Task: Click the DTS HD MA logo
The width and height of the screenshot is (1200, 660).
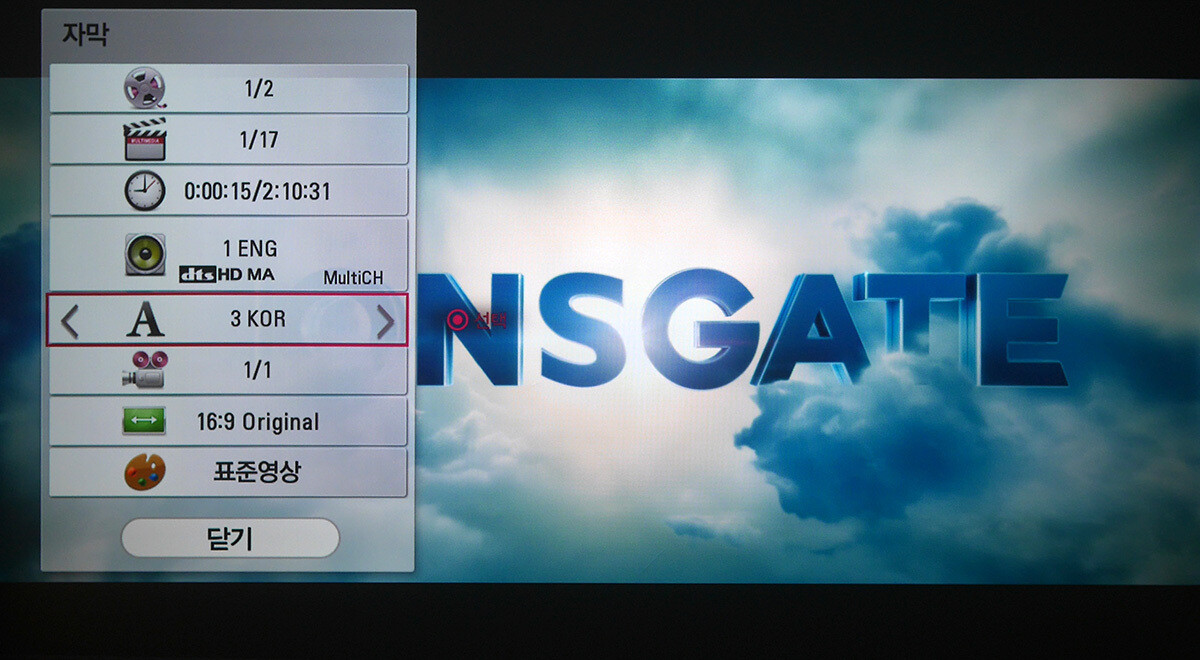Action: click(226, 274)
